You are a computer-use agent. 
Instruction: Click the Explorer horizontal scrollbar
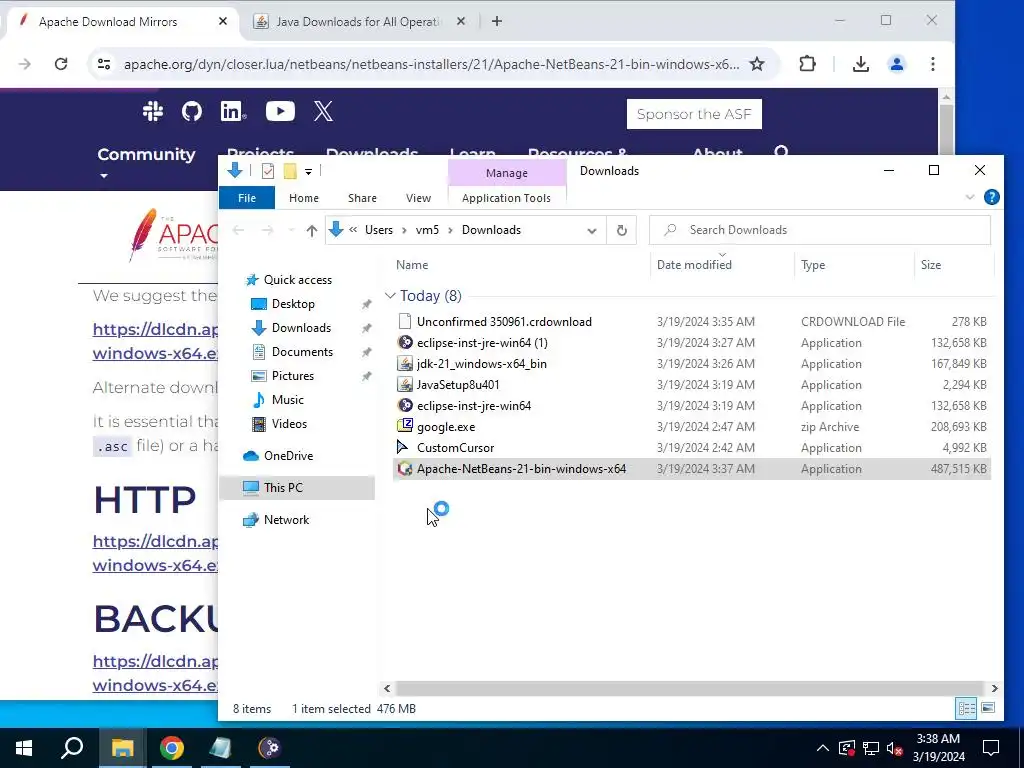(x=689, y=688)
